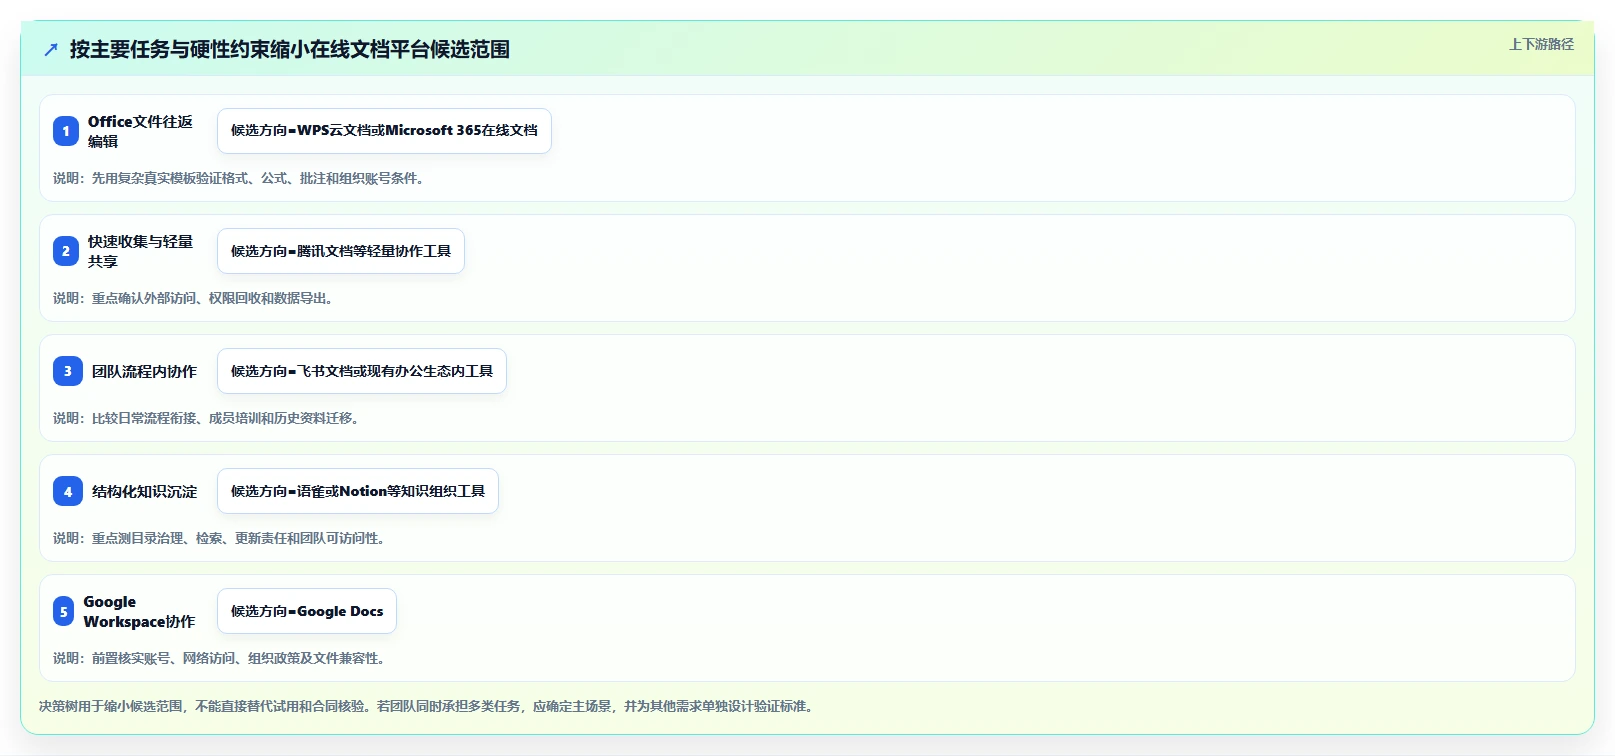1615x756 pixels.
Task: Select the 语雀或Notion等知识组织工具 candidate chip
Action: (x=358, y=491)
